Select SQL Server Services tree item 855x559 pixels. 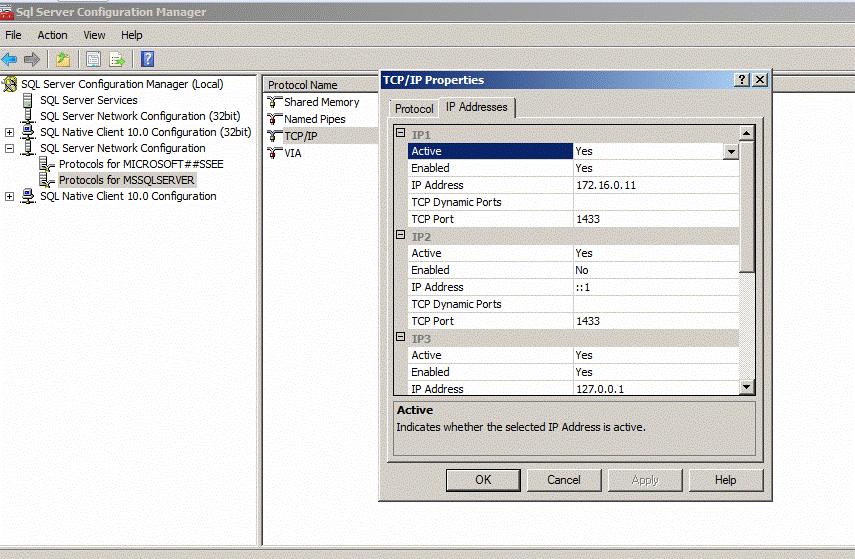pos(89,100)
